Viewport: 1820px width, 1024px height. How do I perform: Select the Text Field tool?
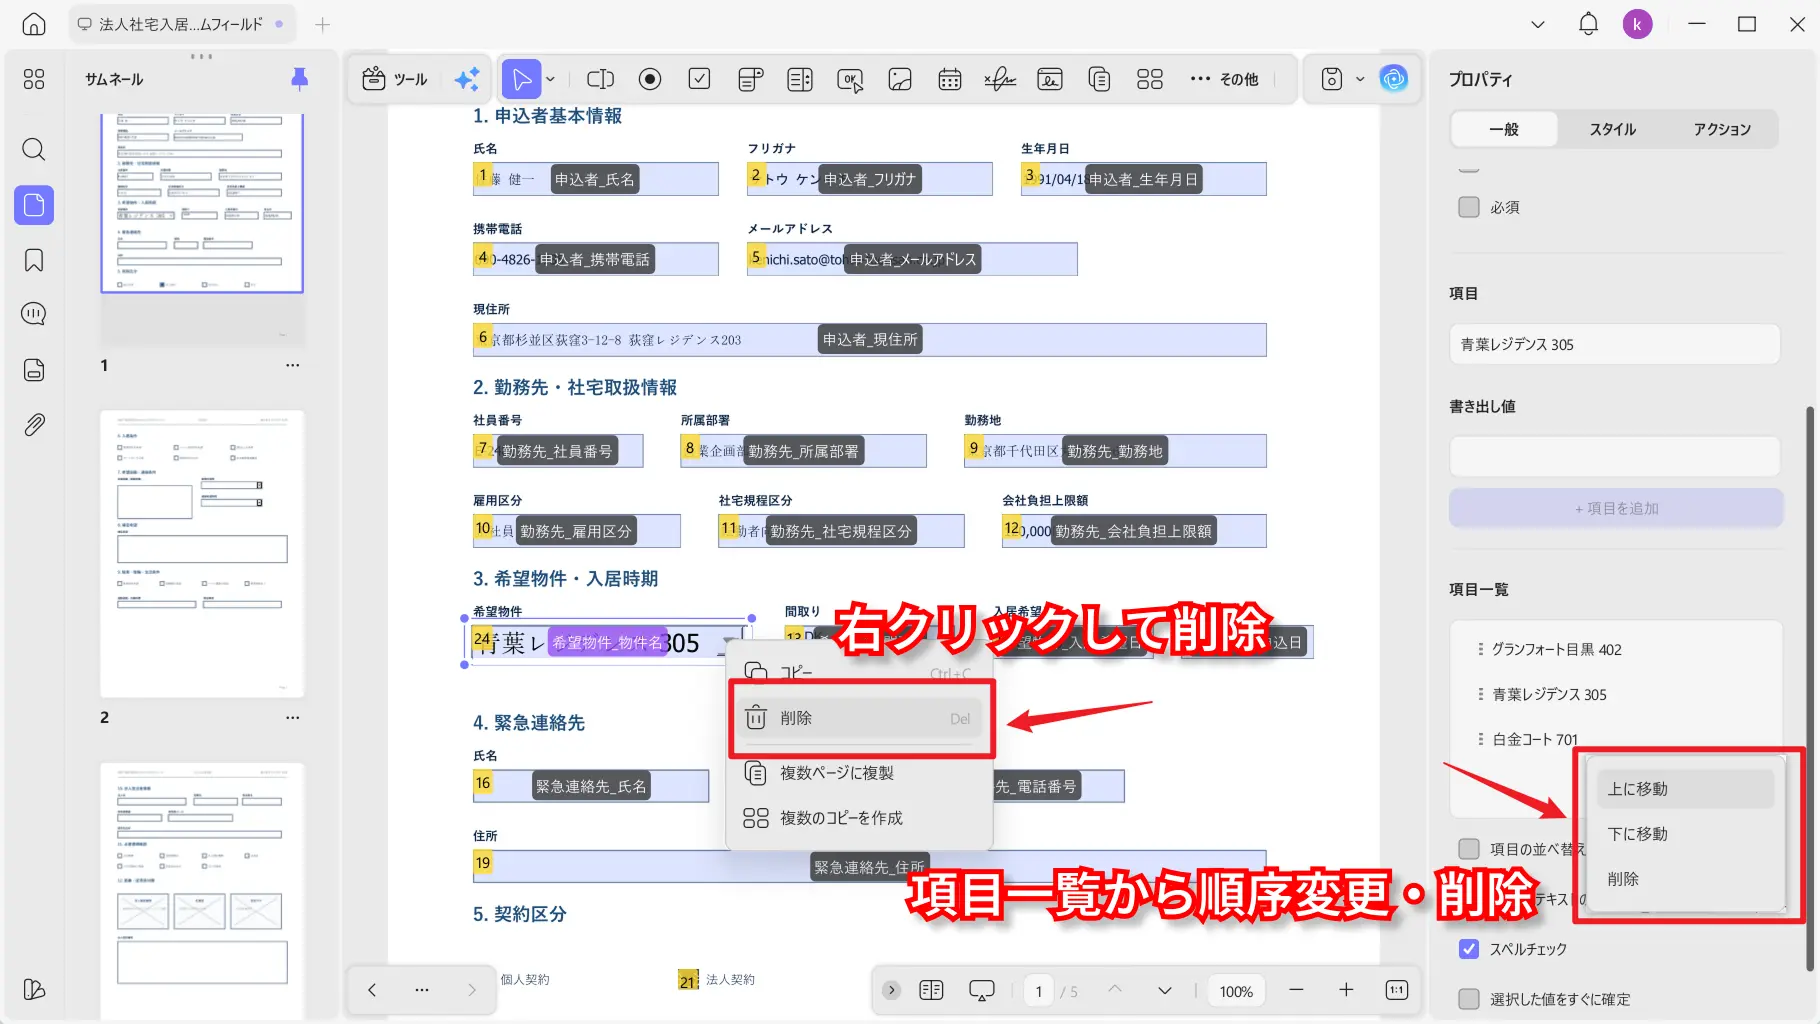tap(600, 79)
